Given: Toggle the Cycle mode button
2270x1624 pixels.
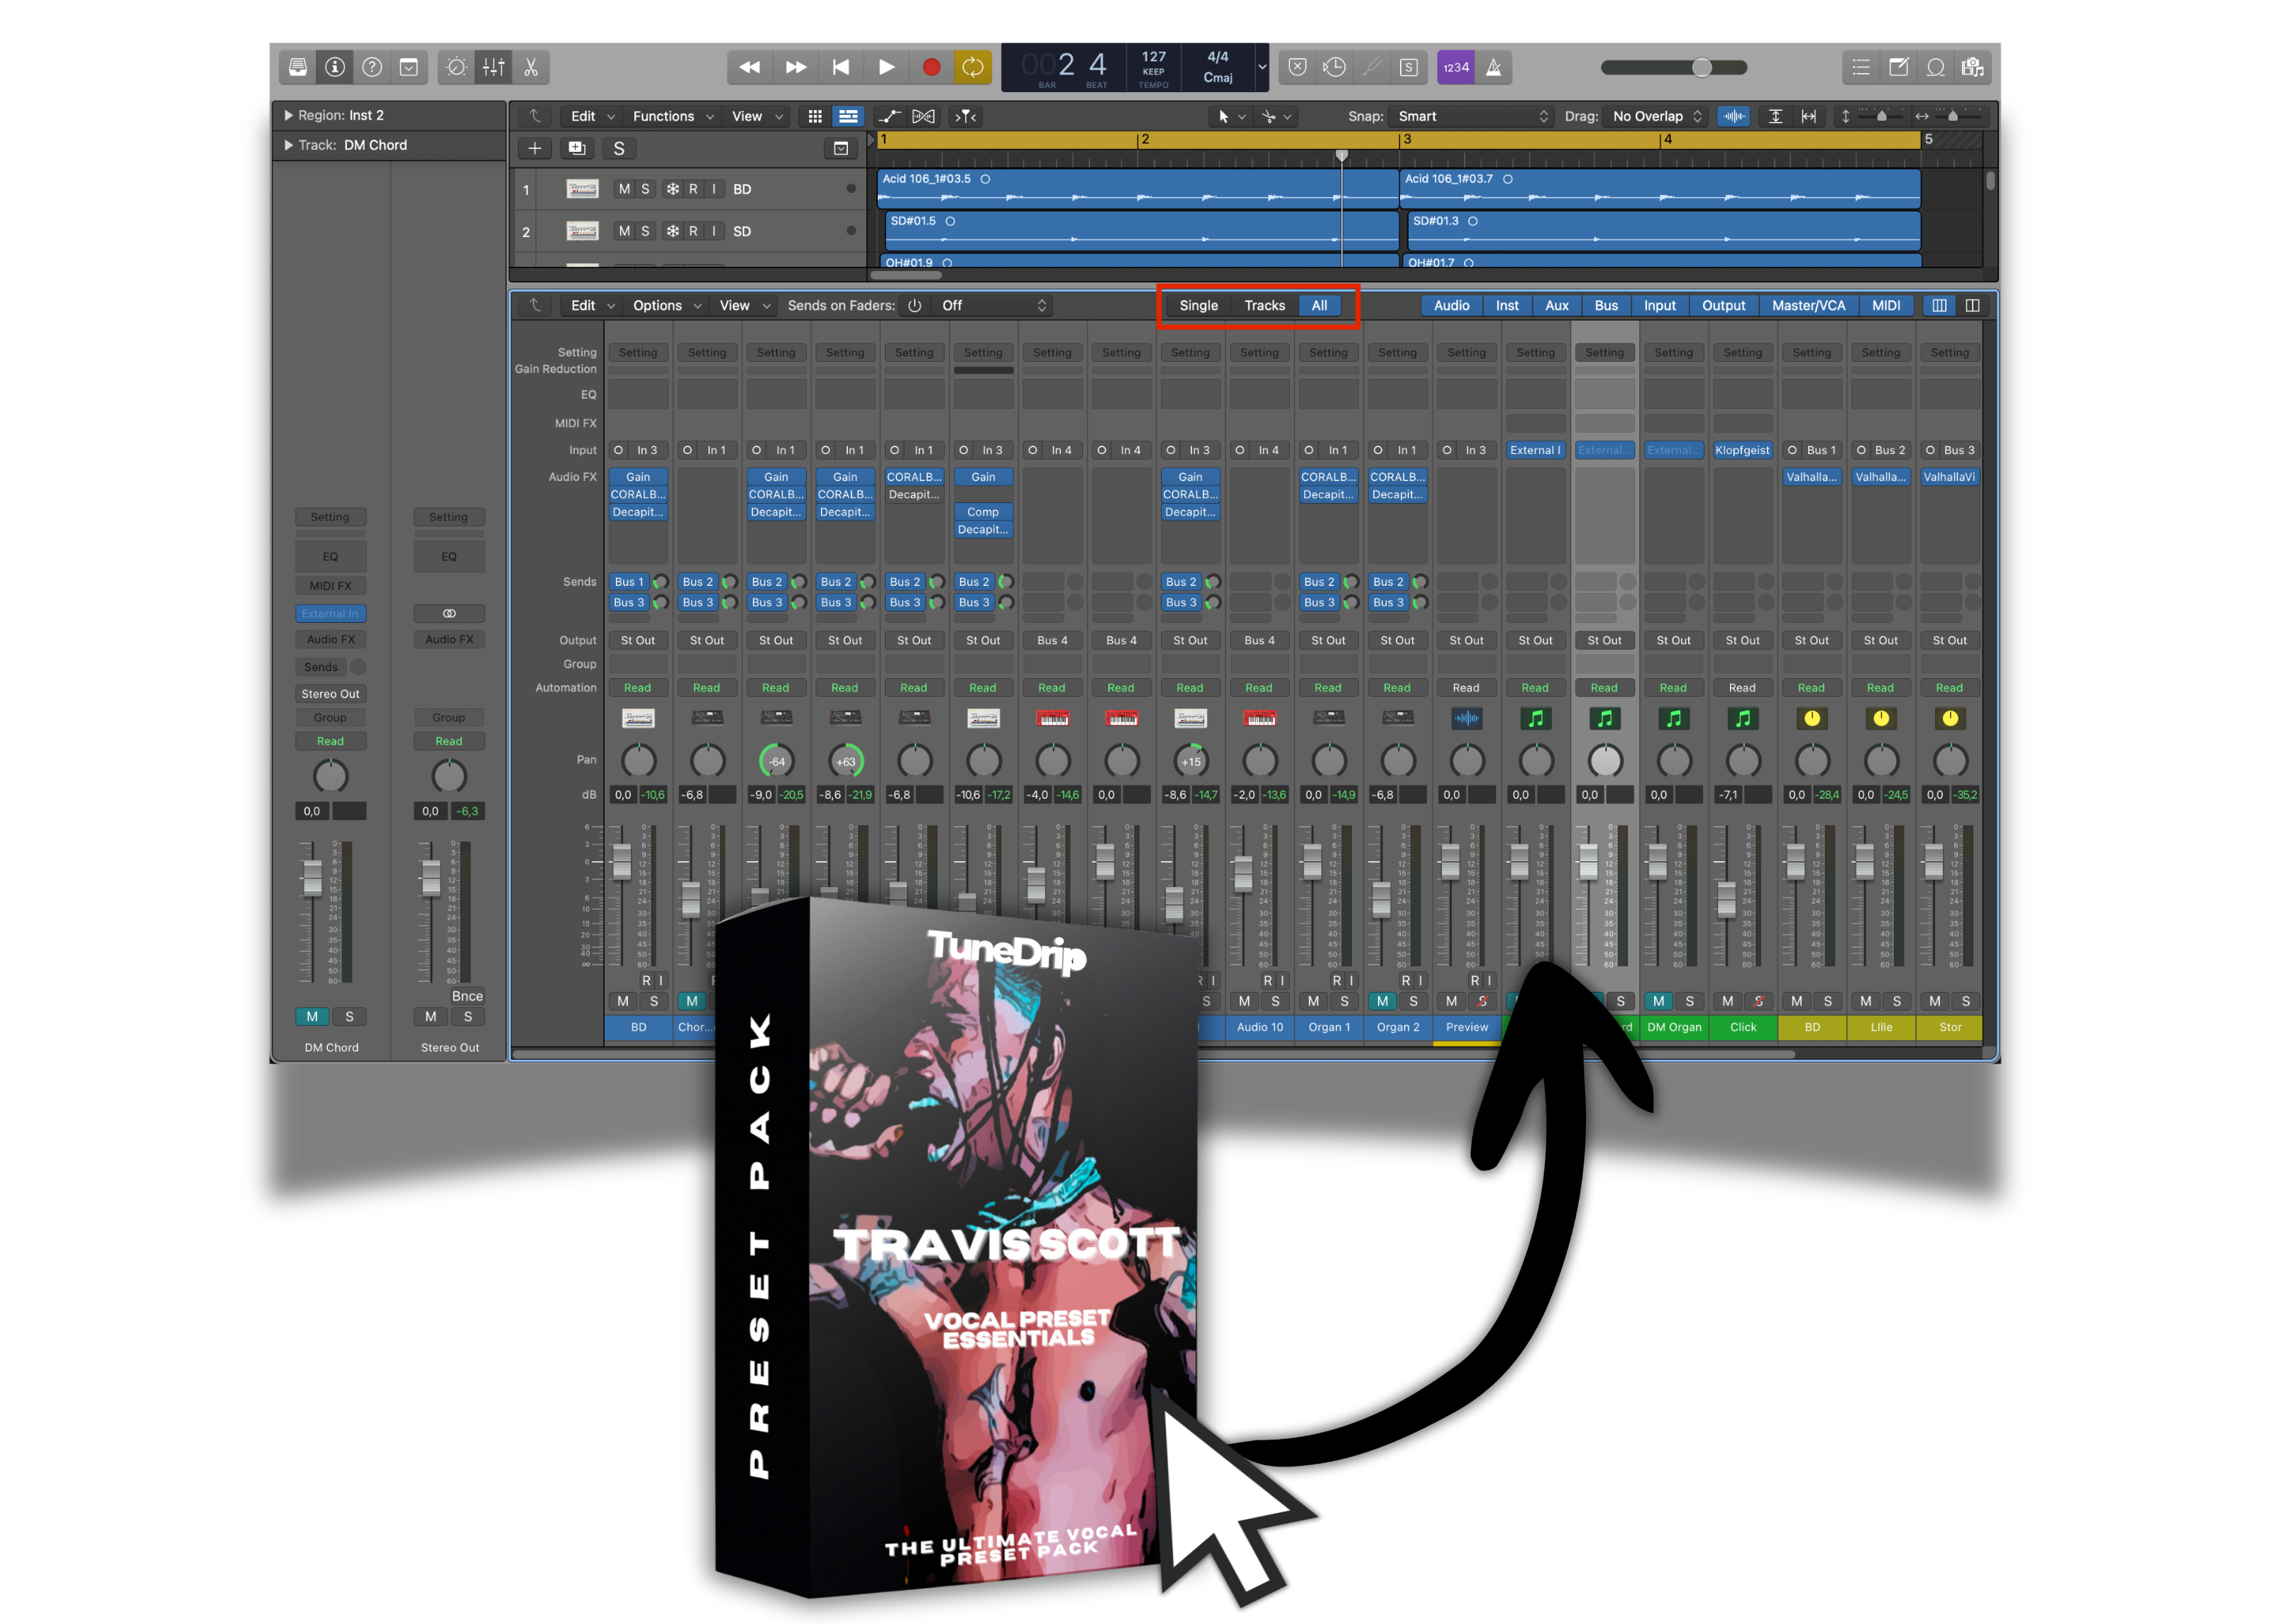Looking at the screenshot, I should [972, 67].
